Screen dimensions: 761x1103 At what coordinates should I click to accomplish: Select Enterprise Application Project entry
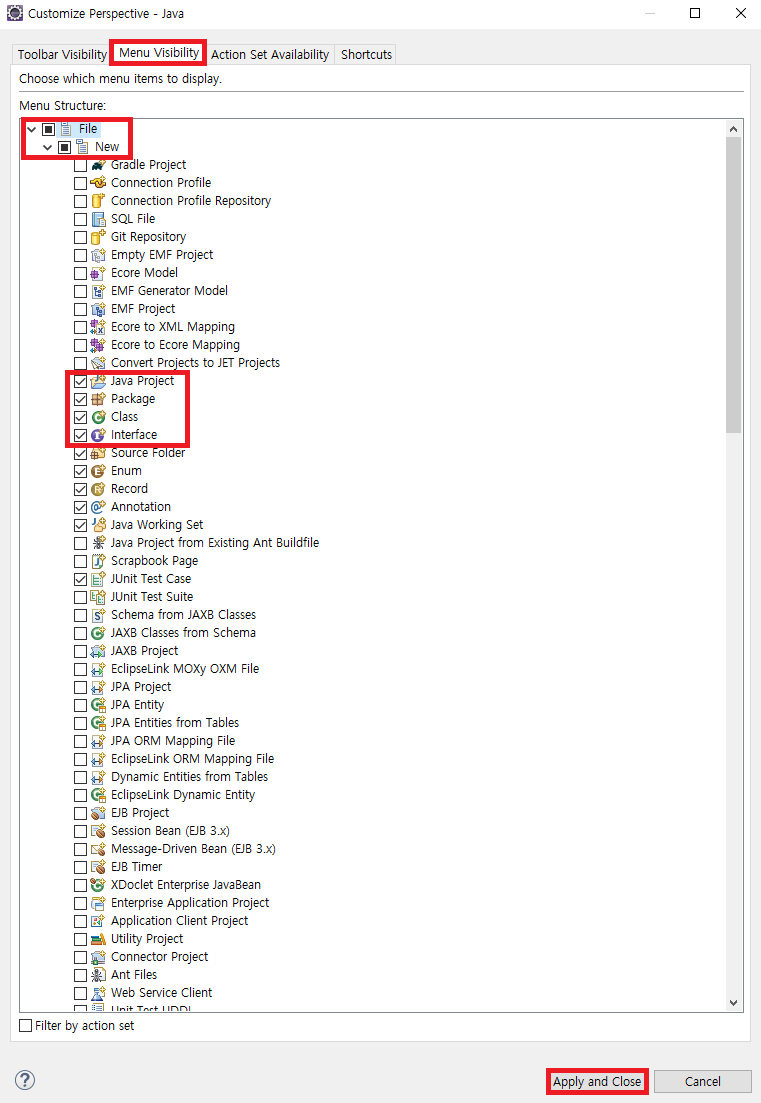pos(190,903)
